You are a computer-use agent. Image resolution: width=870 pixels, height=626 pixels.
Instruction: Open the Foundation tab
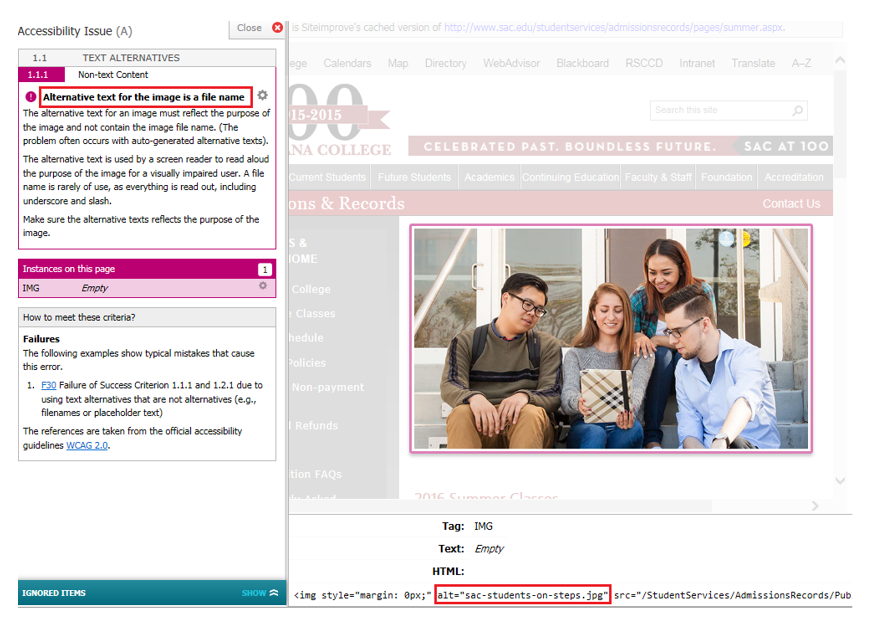(x=726, y=177)
